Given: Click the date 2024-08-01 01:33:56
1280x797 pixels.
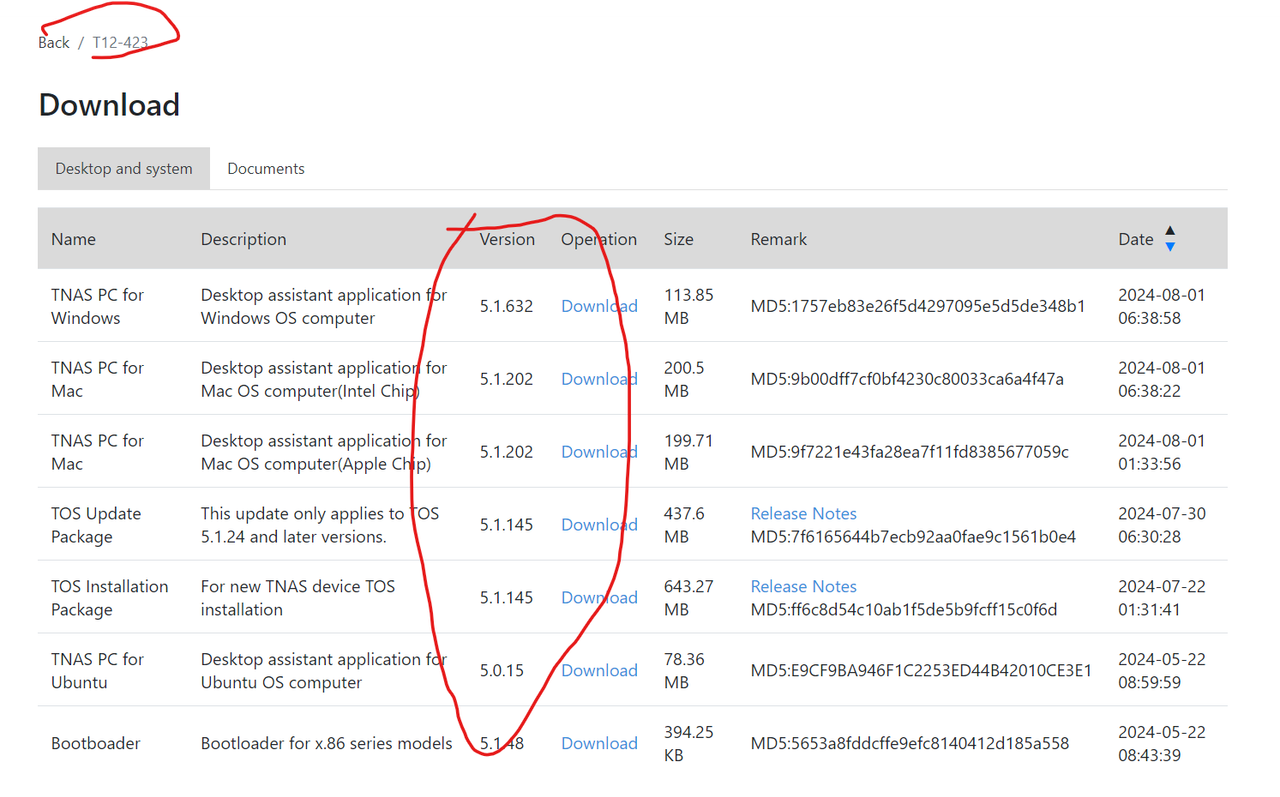Looking at the screenshot, I should click(1162, 452).
